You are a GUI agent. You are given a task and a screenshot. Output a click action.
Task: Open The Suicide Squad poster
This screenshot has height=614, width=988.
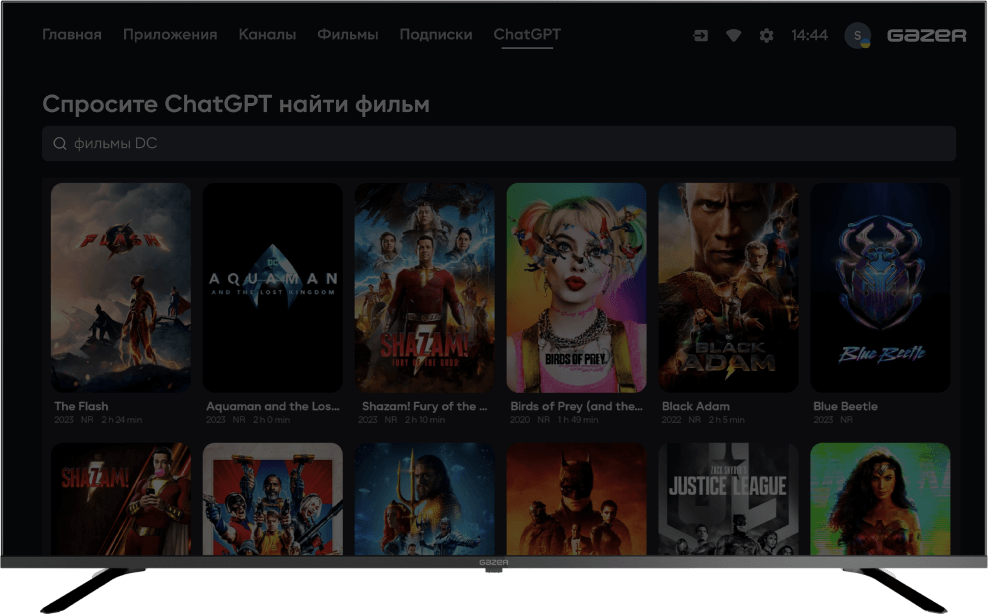click(x=273, y=499)
